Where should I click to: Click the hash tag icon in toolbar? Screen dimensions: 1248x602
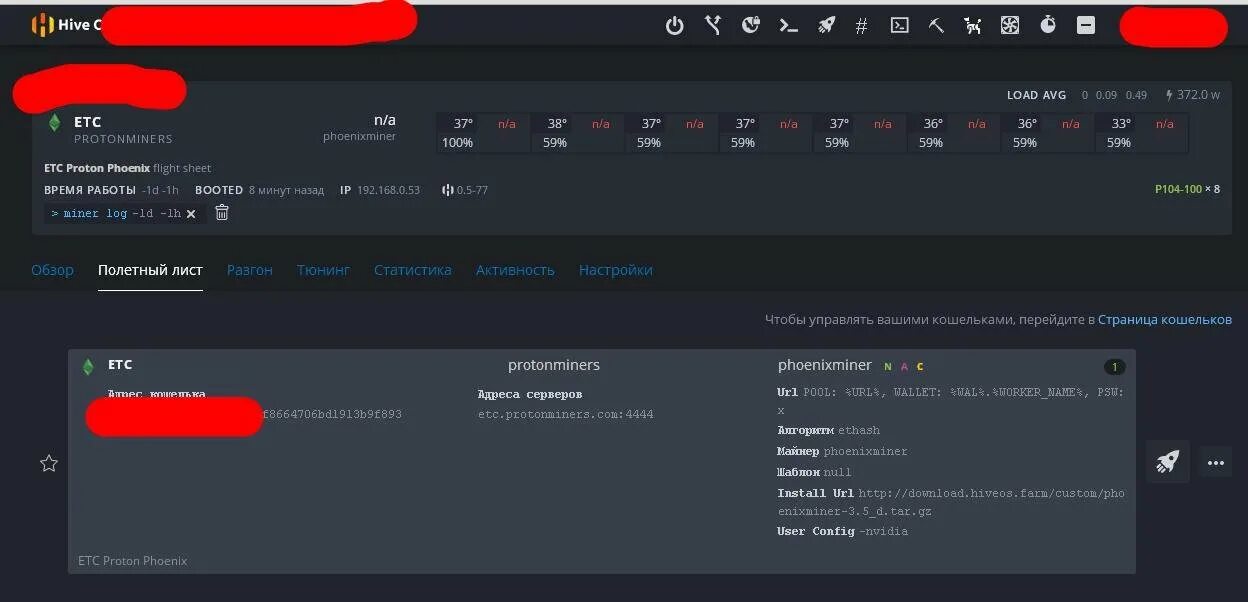click(x=862, y=26)
